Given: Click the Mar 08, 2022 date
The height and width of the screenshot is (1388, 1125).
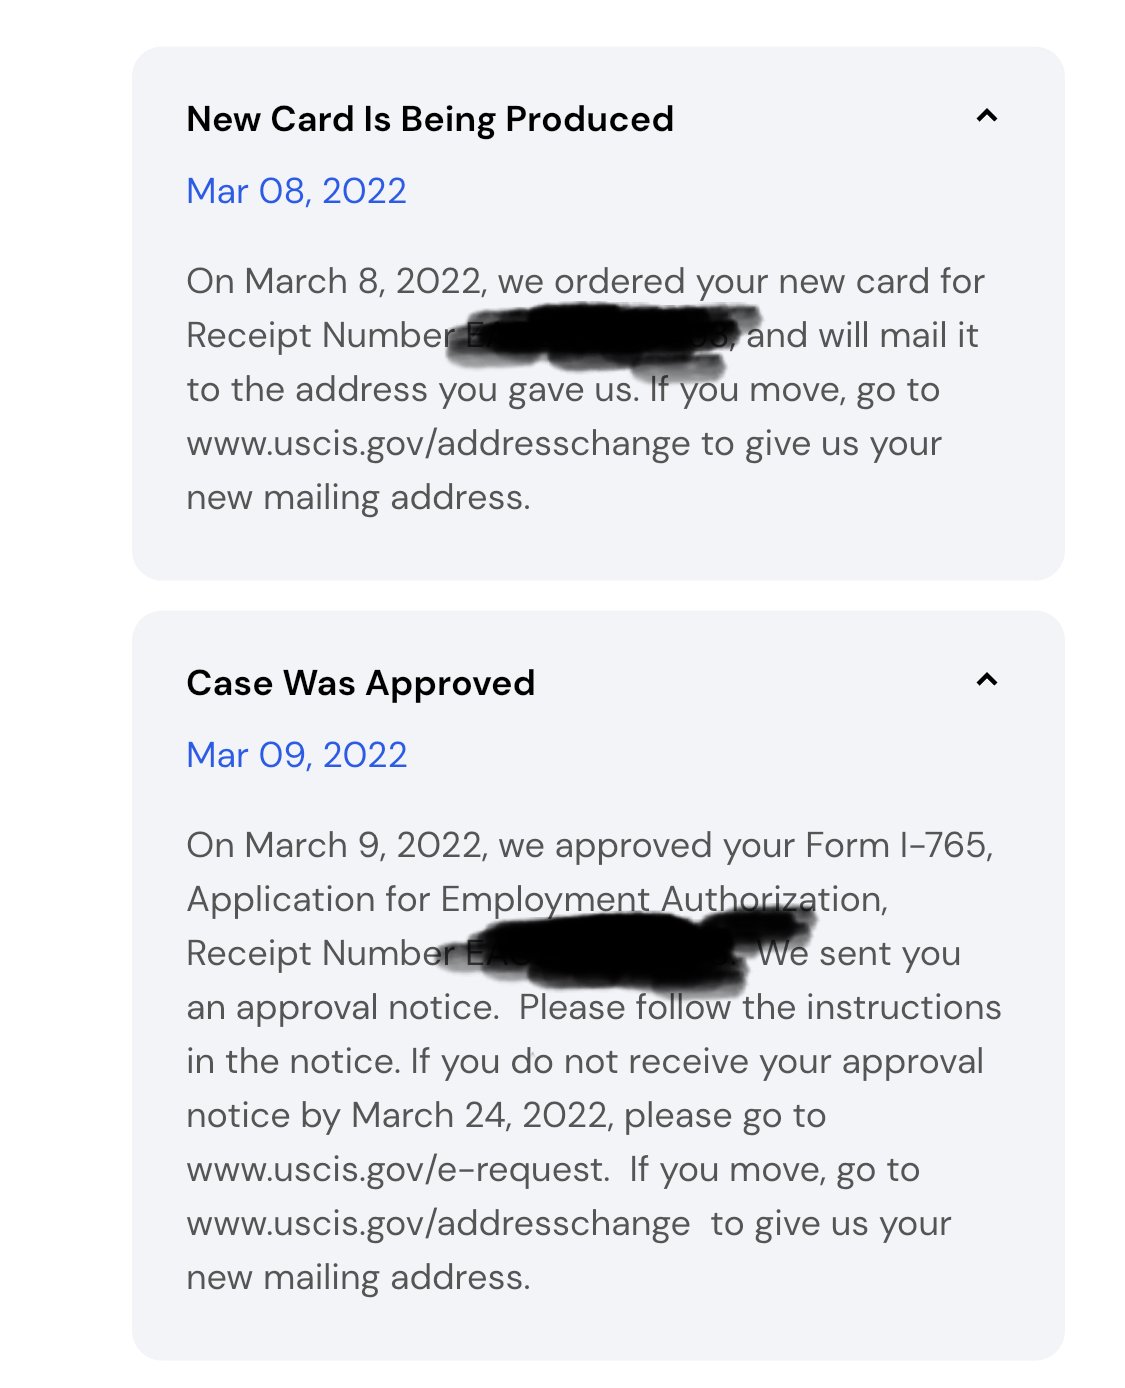Looking at the screenshot, I should [x=297, y=191].
